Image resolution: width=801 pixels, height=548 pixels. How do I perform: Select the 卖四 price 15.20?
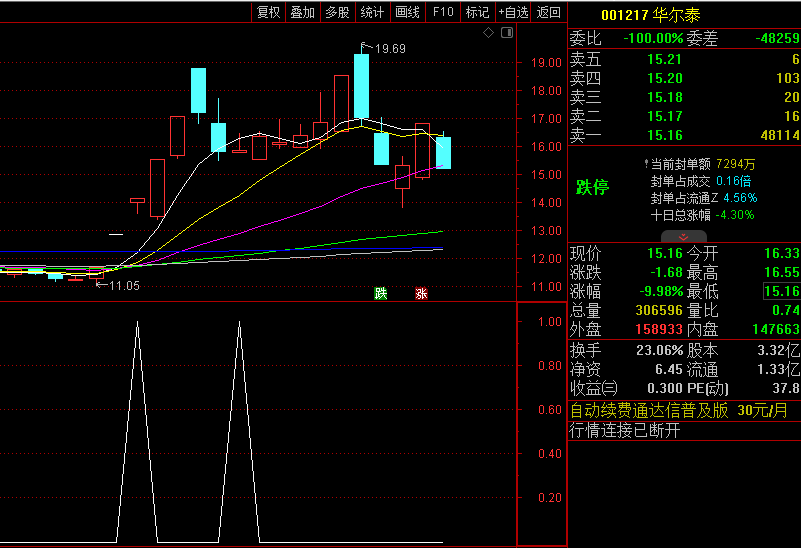[x=665, y=78]
